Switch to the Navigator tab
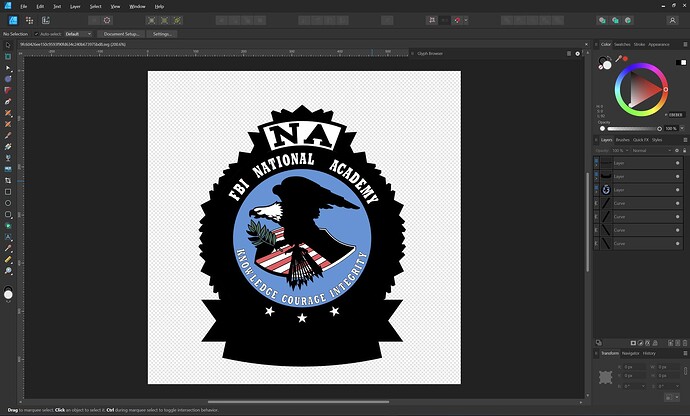Image resolution: width=690 pixels, height=416 pixels. pos(631,353)
